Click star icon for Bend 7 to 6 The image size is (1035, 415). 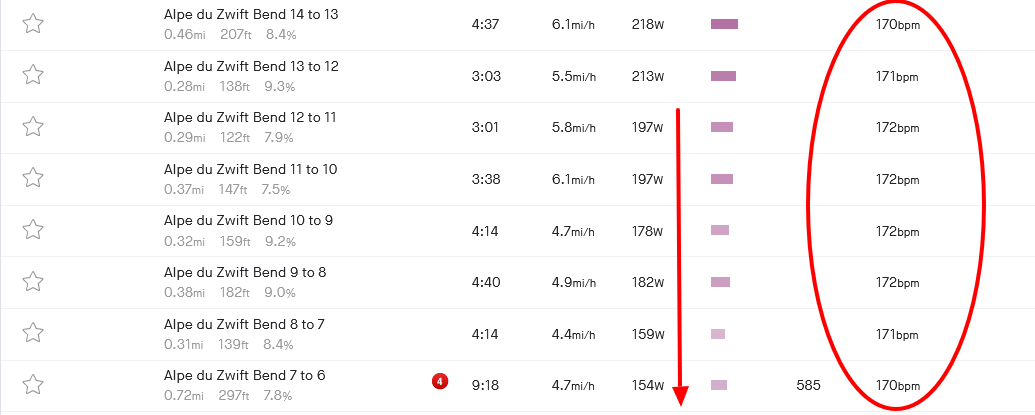coord(33,384)
